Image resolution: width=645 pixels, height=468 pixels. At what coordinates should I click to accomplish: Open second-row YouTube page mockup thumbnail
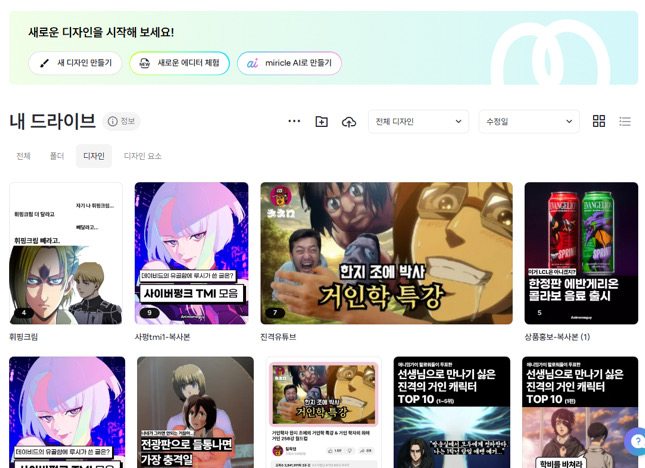tap(324, 412)
